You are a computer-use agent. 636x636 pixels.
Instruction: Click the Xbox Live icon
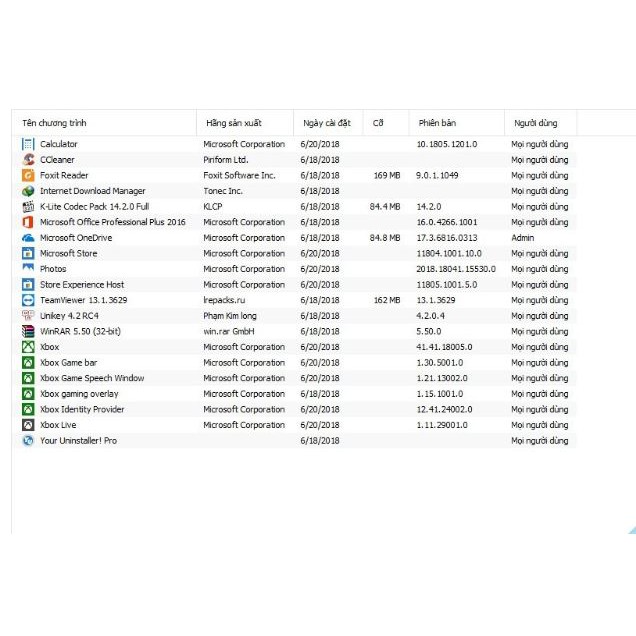[28, 425]
